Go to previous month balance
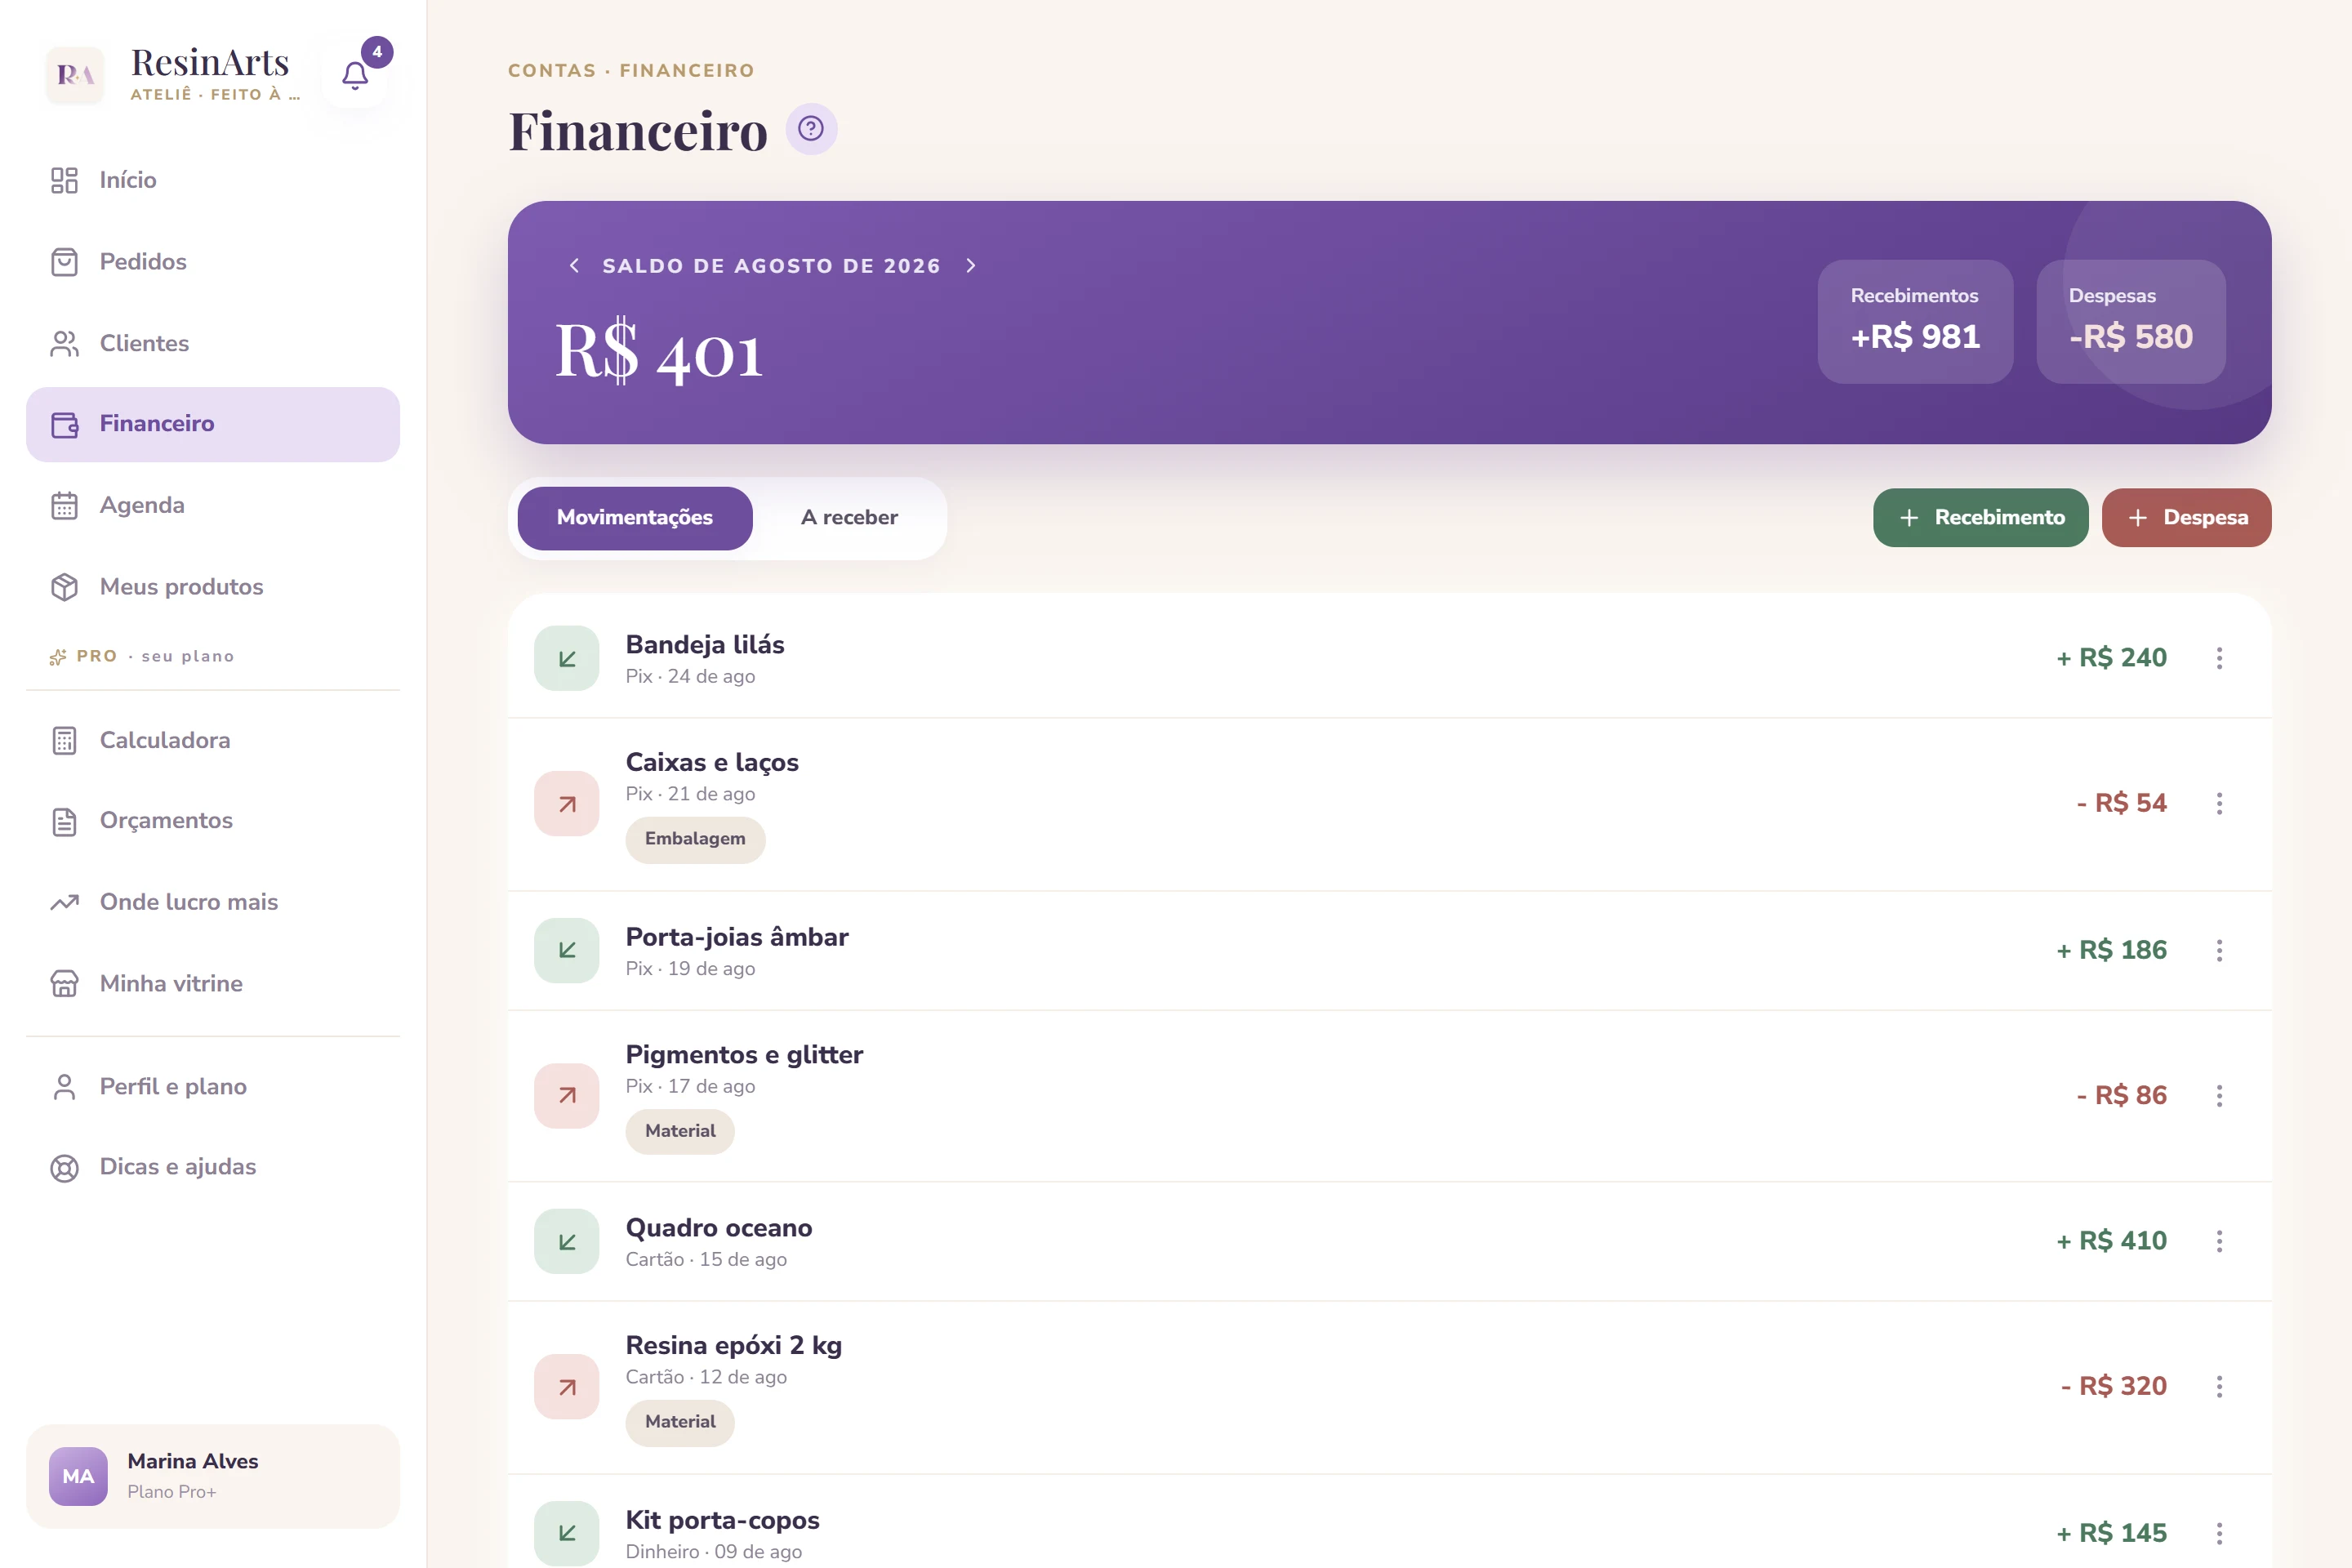 pos(574,265)
